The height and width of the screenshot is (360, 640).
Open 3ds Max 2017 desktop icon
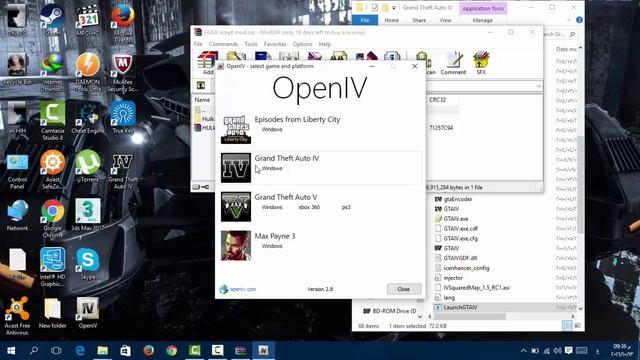[x=87, y=214]
